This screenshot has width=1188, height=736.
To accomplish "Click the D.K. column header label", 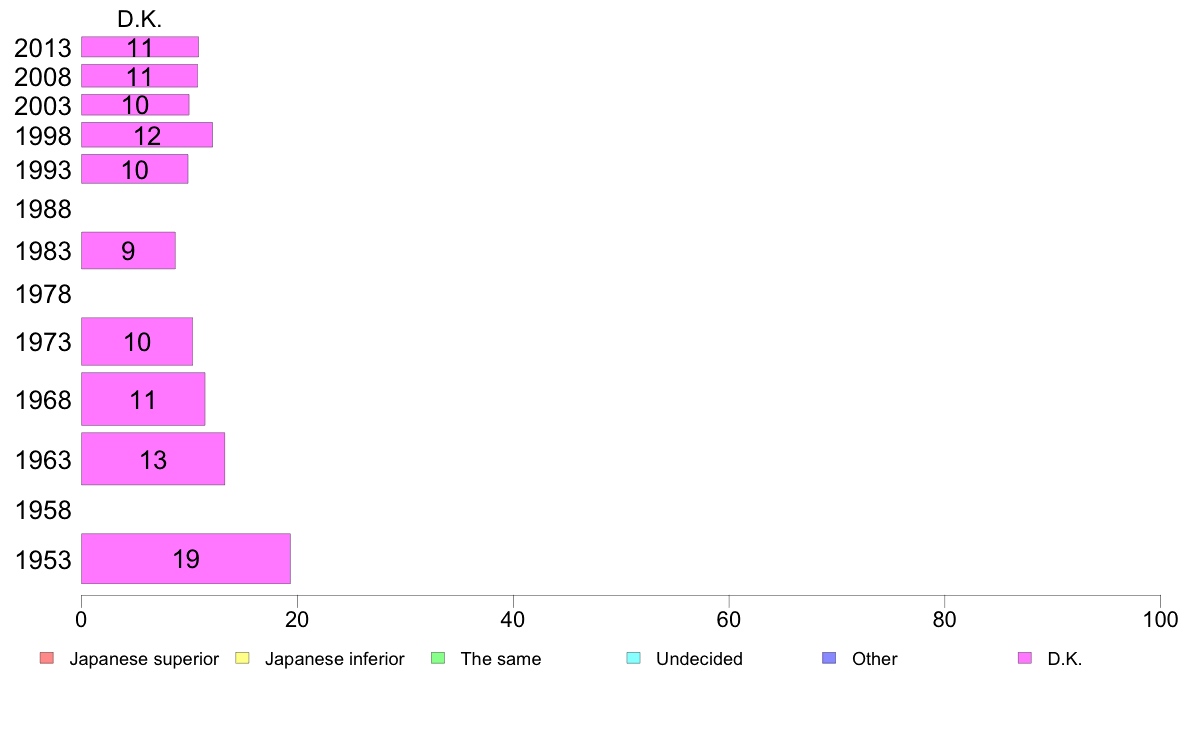I will [139, 19].
